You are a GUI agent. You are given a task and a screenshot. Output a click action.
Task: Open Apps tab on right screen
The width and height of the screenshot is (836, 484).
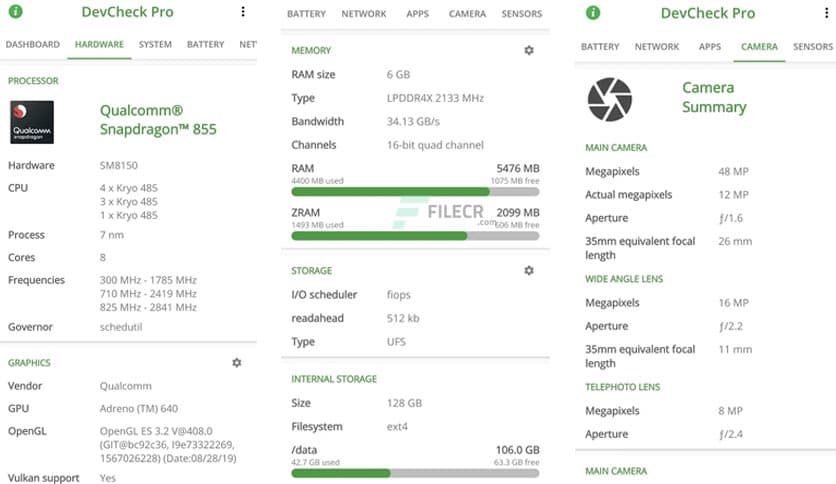pyautogui.click(x=710, y=47)
